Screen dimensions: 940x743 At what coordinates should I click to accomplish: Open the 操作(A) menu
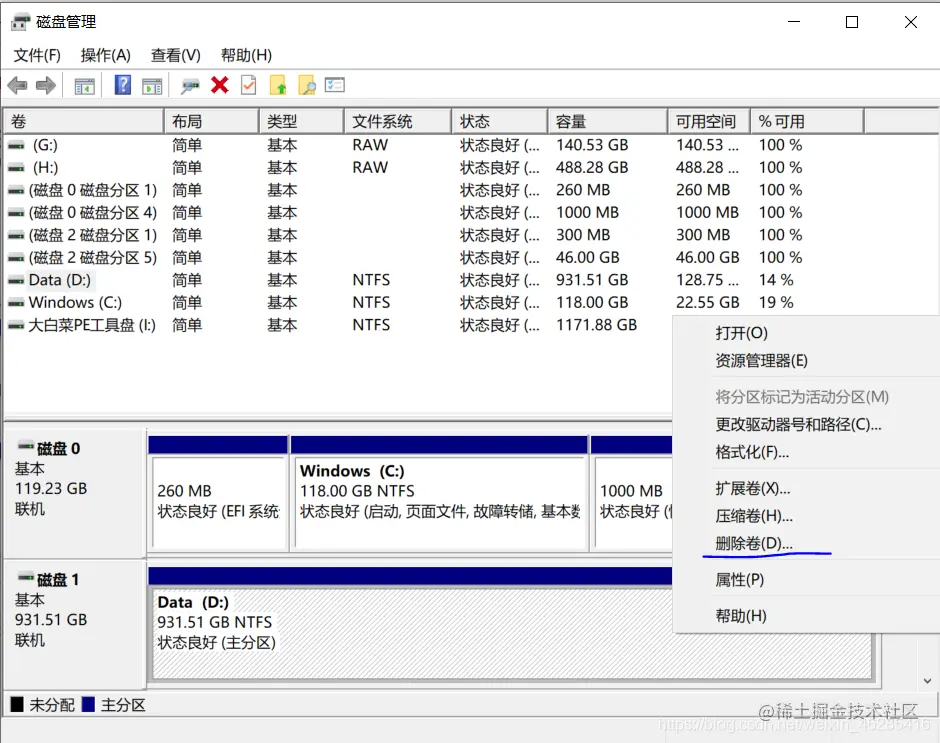tap(105, 55)
